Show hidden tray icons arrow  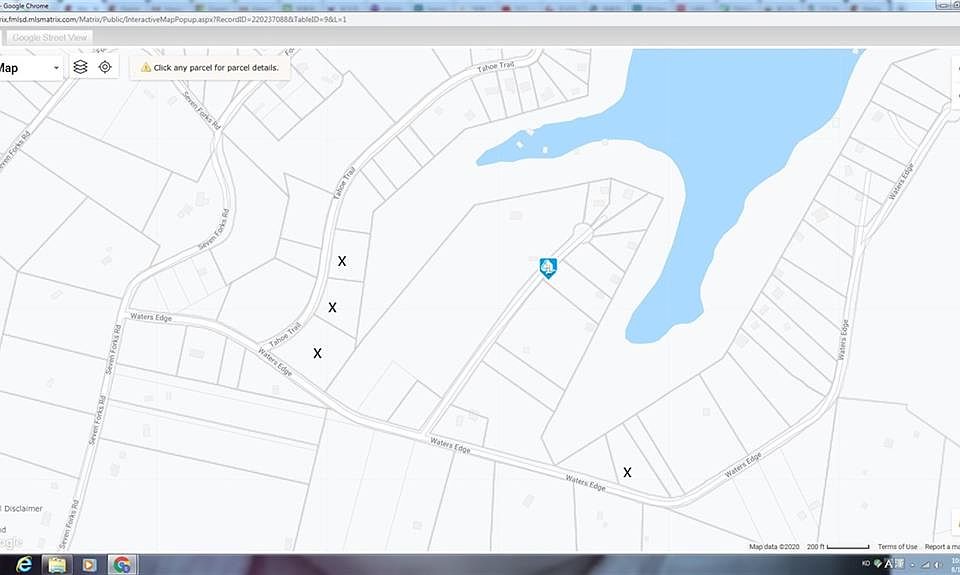point(913,565)
